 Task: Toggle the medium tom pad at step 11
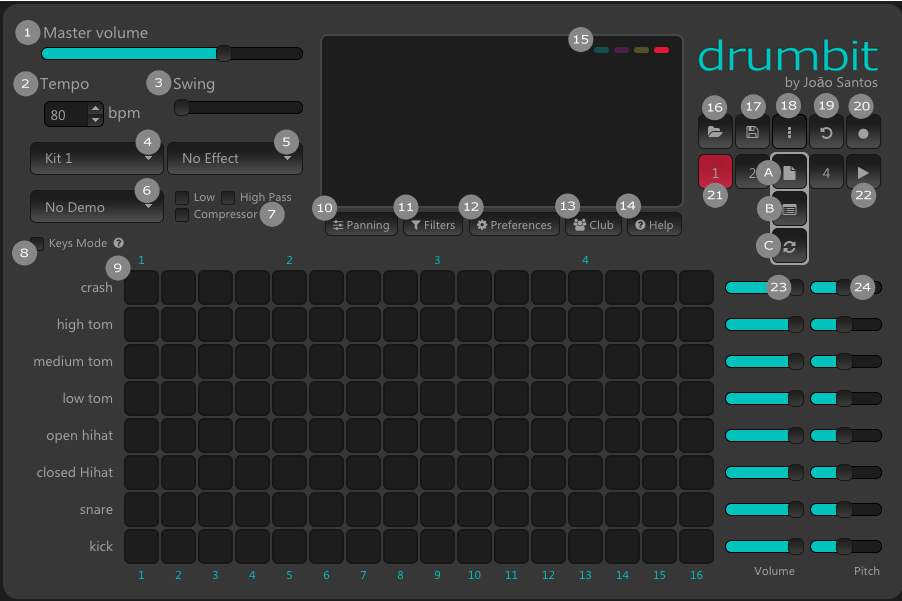(511, 361)
